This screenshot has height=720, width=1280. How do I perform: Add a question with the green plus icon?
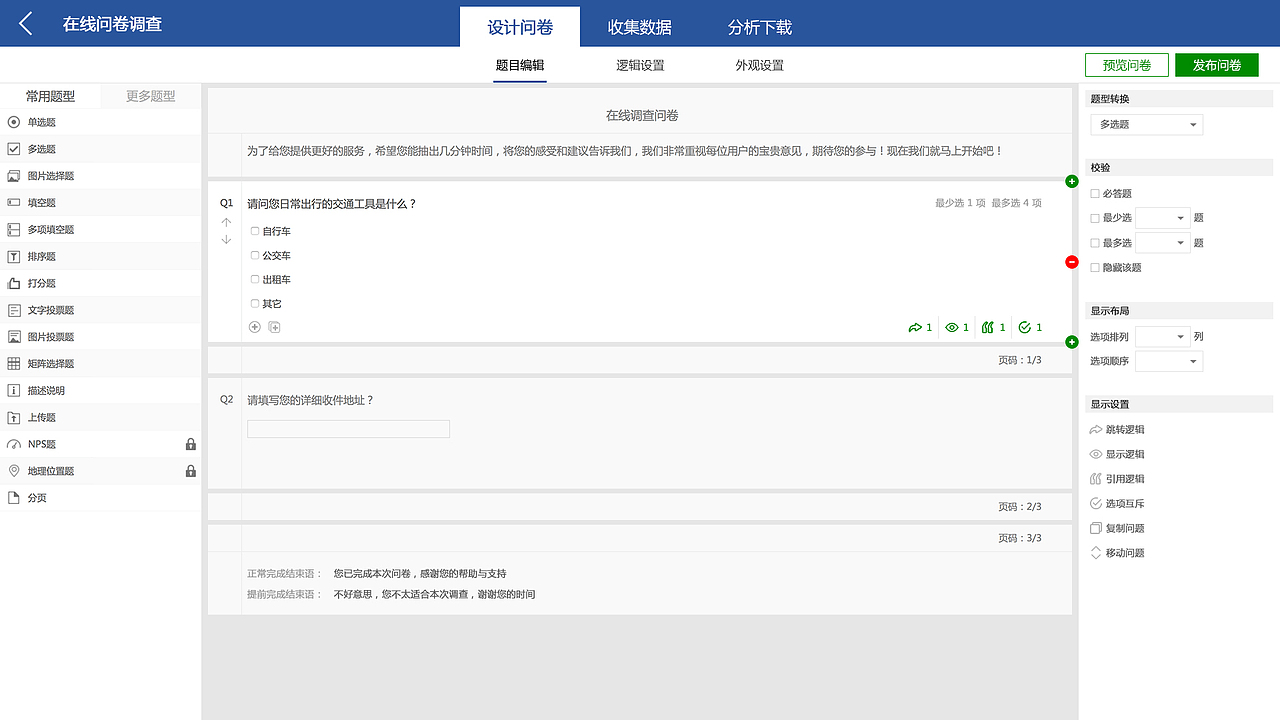1071,181
